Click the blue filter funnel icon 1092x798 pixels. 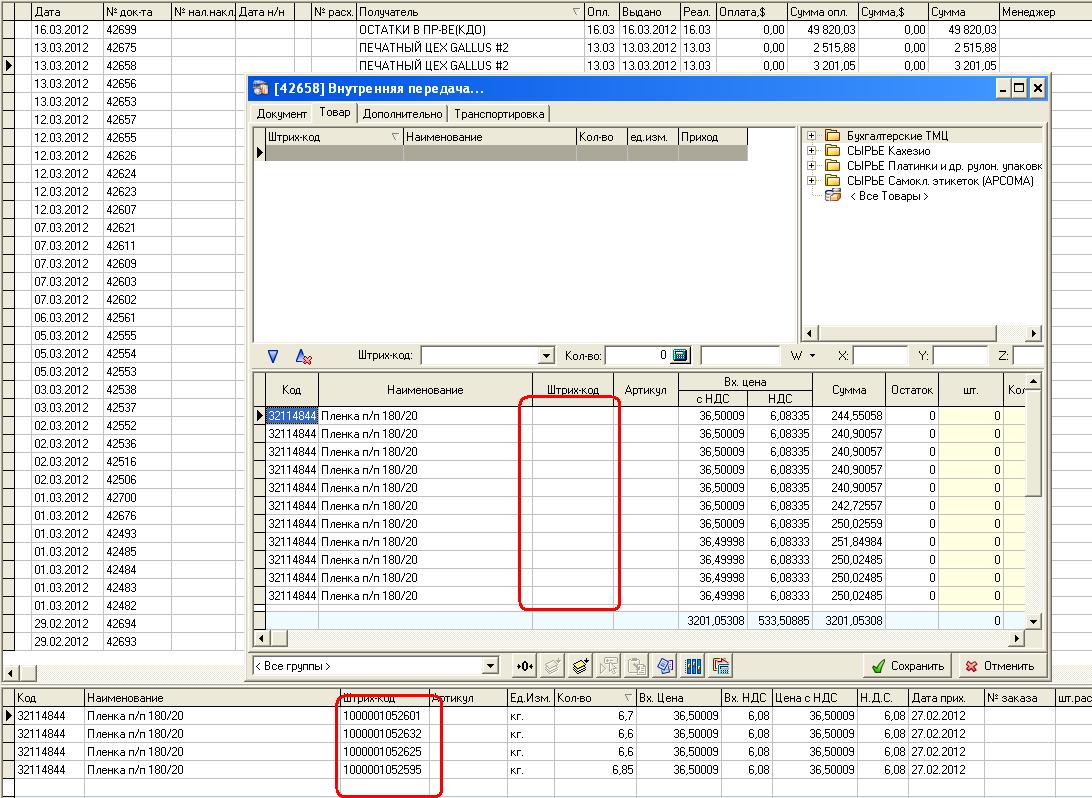pyautogui.click(x=273, y=356)
